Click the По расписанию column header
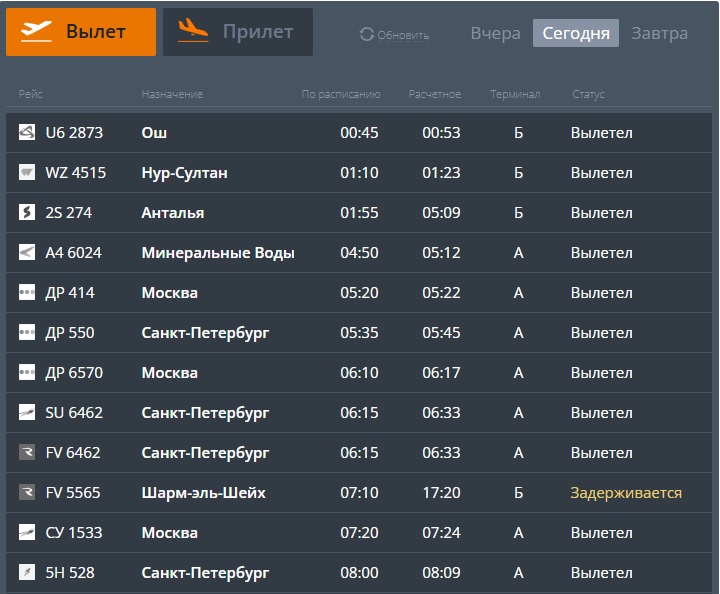720x594 pixels. 341,95
